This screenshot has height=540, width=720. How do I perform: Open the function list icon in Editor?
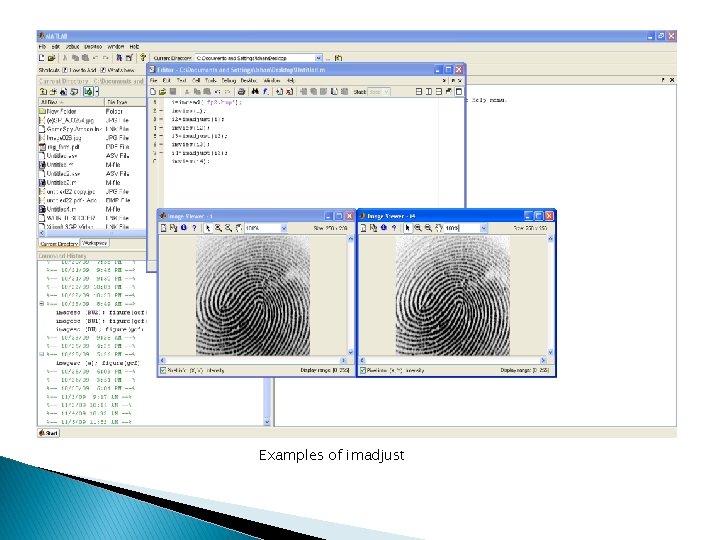pyautogui.click(x=265, y=92)
